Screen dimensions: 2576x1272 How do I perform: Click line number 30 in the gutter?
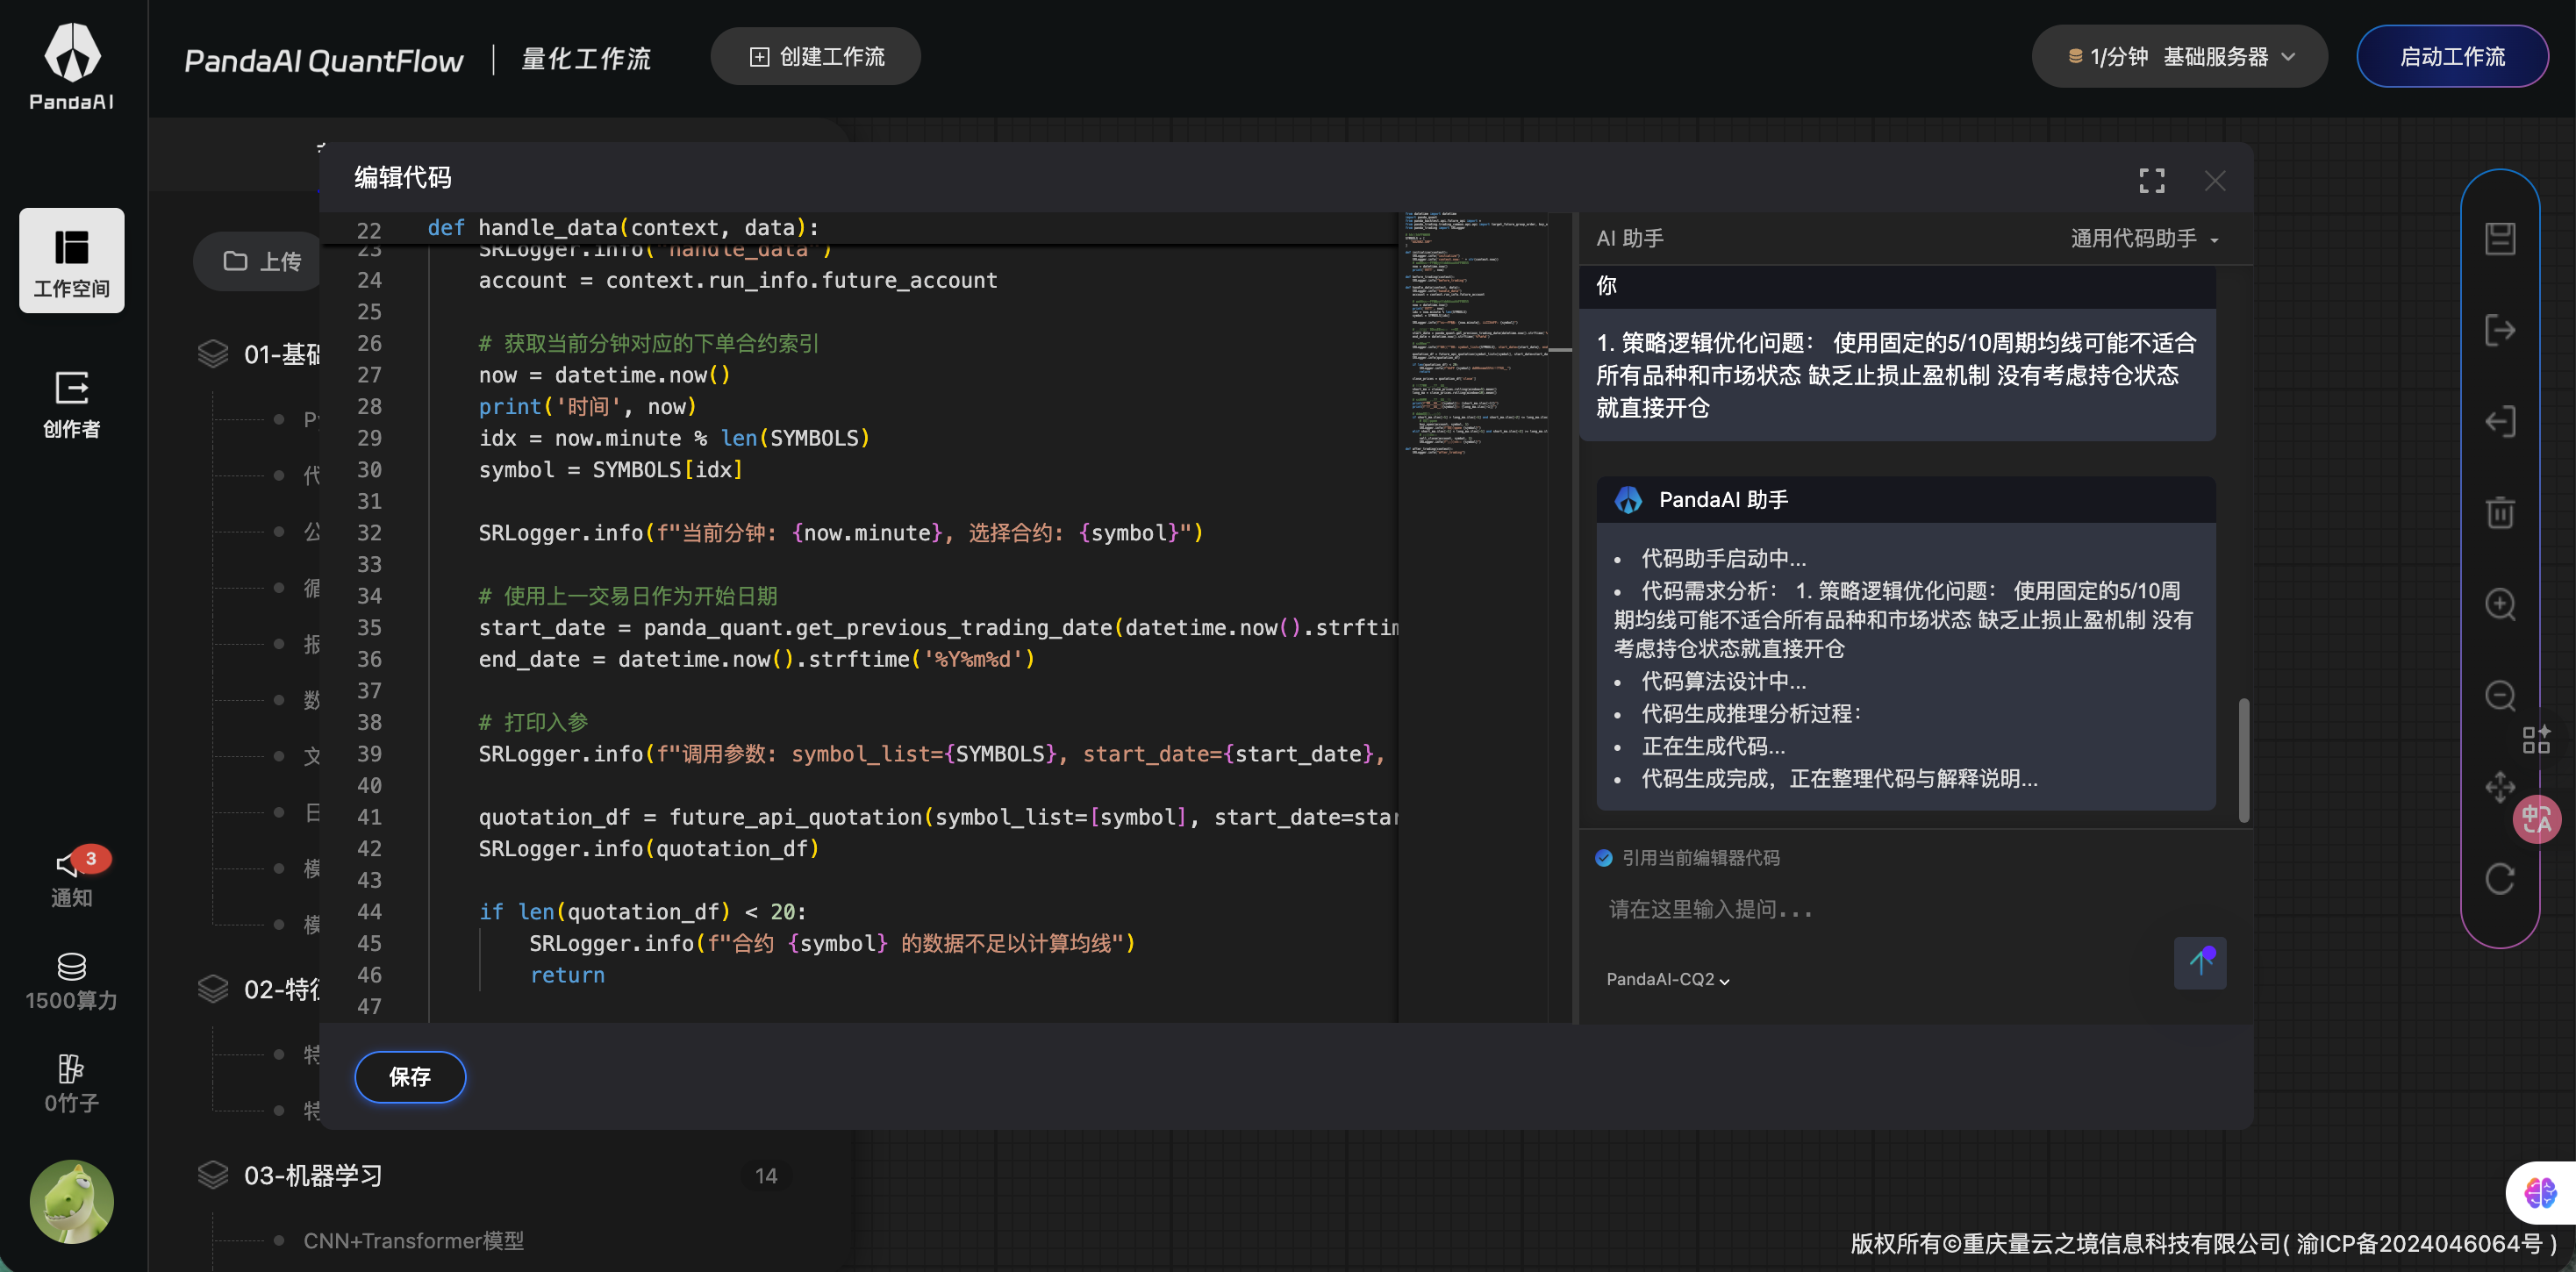pyautogui.click(x=369, y=470)
